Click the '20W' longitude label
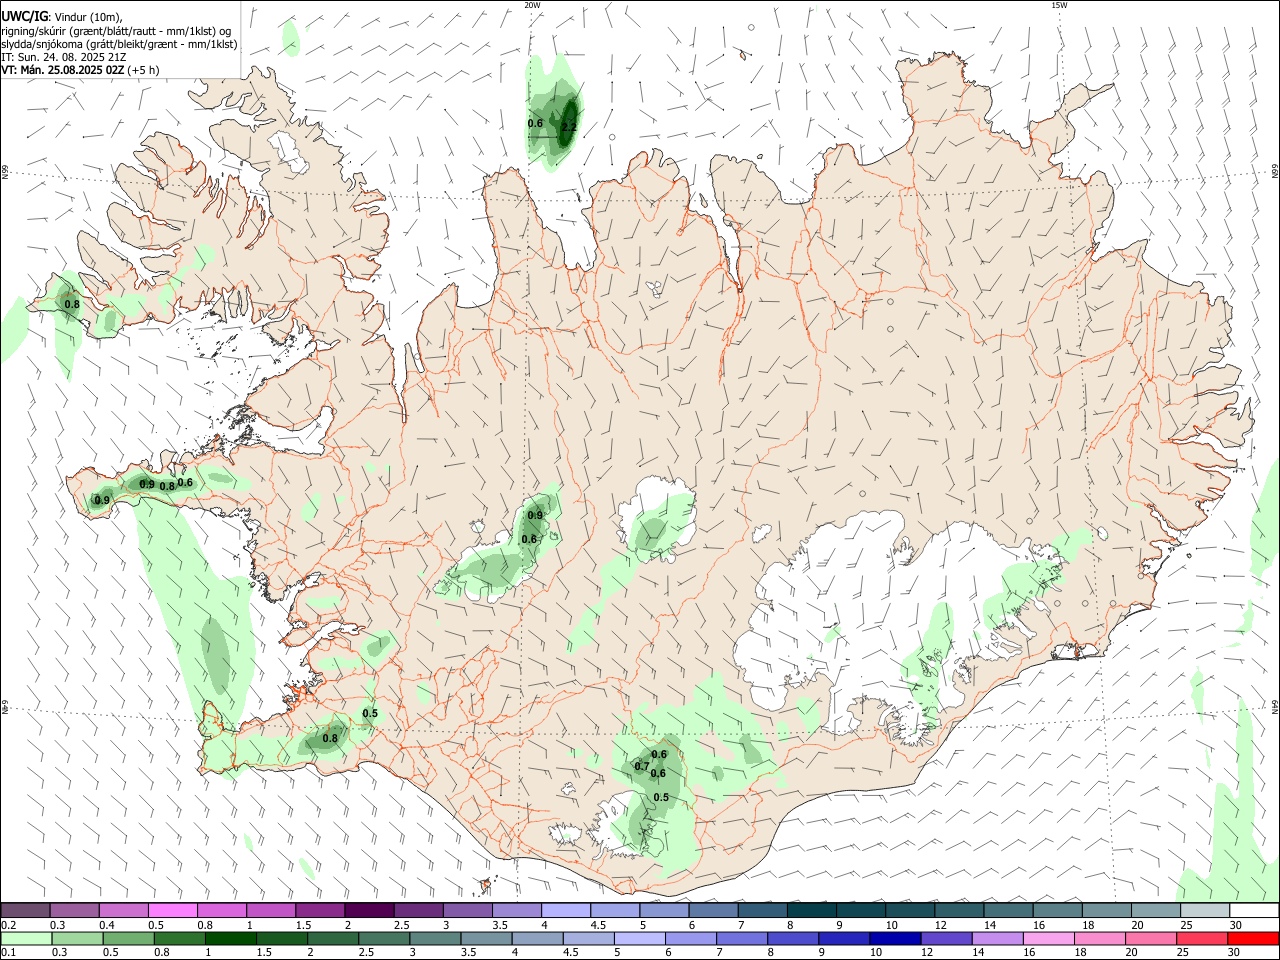This screenshot has height=960, width=1280. click(x=532, y=5)
